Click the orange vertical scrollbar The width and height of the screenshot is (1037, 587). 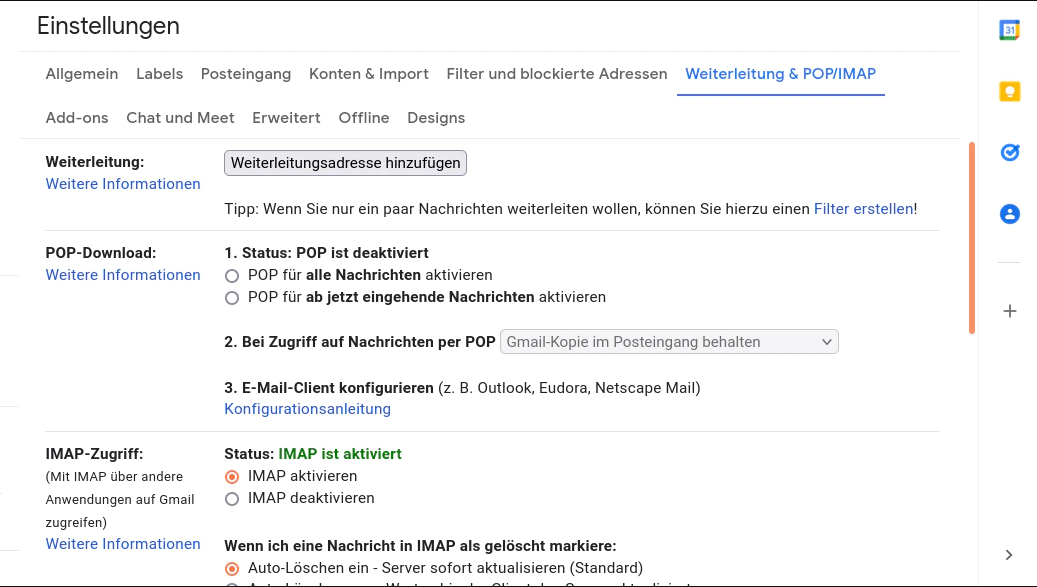(971, 238)
